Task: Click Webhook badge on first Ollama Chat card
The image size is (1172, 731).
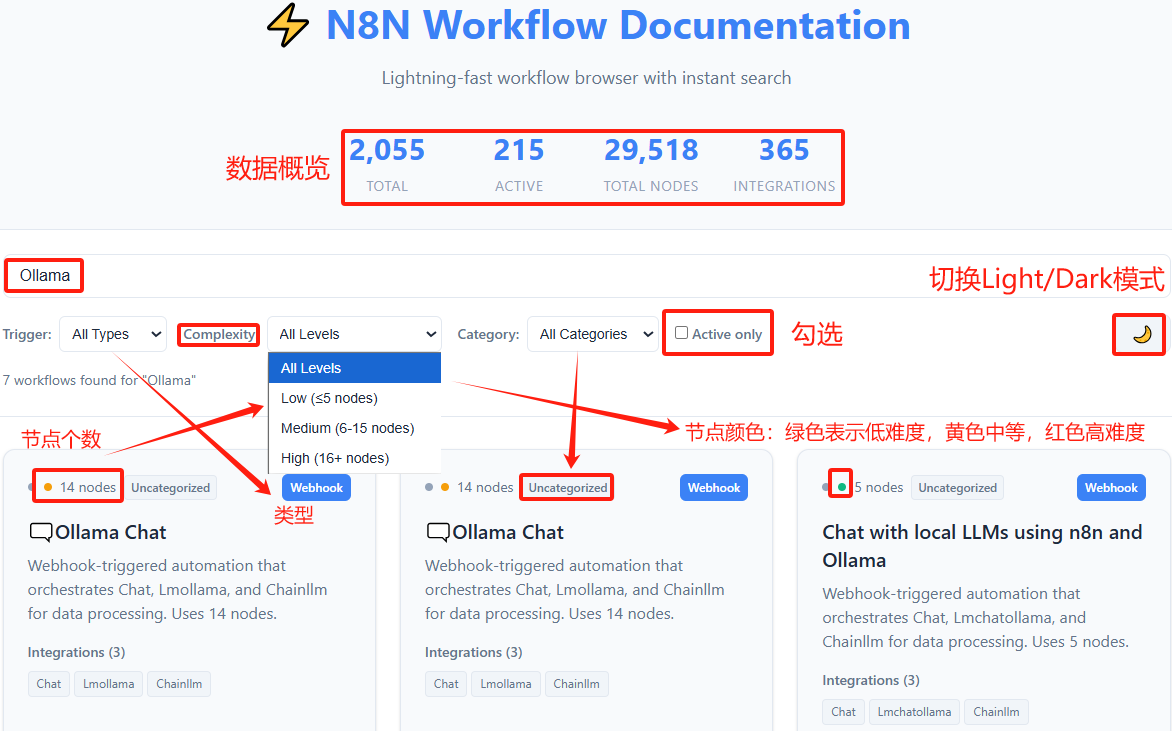Action: click(316, 488)
